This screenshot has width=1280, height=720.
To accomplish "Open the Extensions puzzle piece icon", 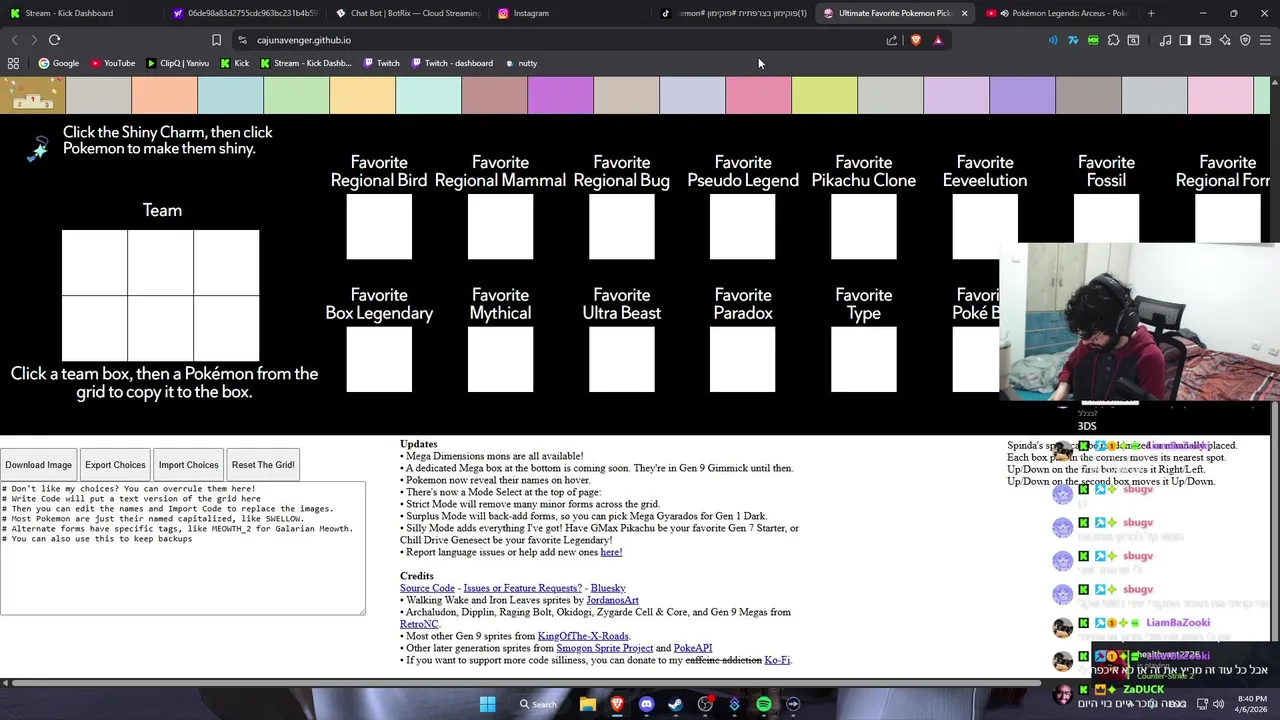I will coord(1113,40).
